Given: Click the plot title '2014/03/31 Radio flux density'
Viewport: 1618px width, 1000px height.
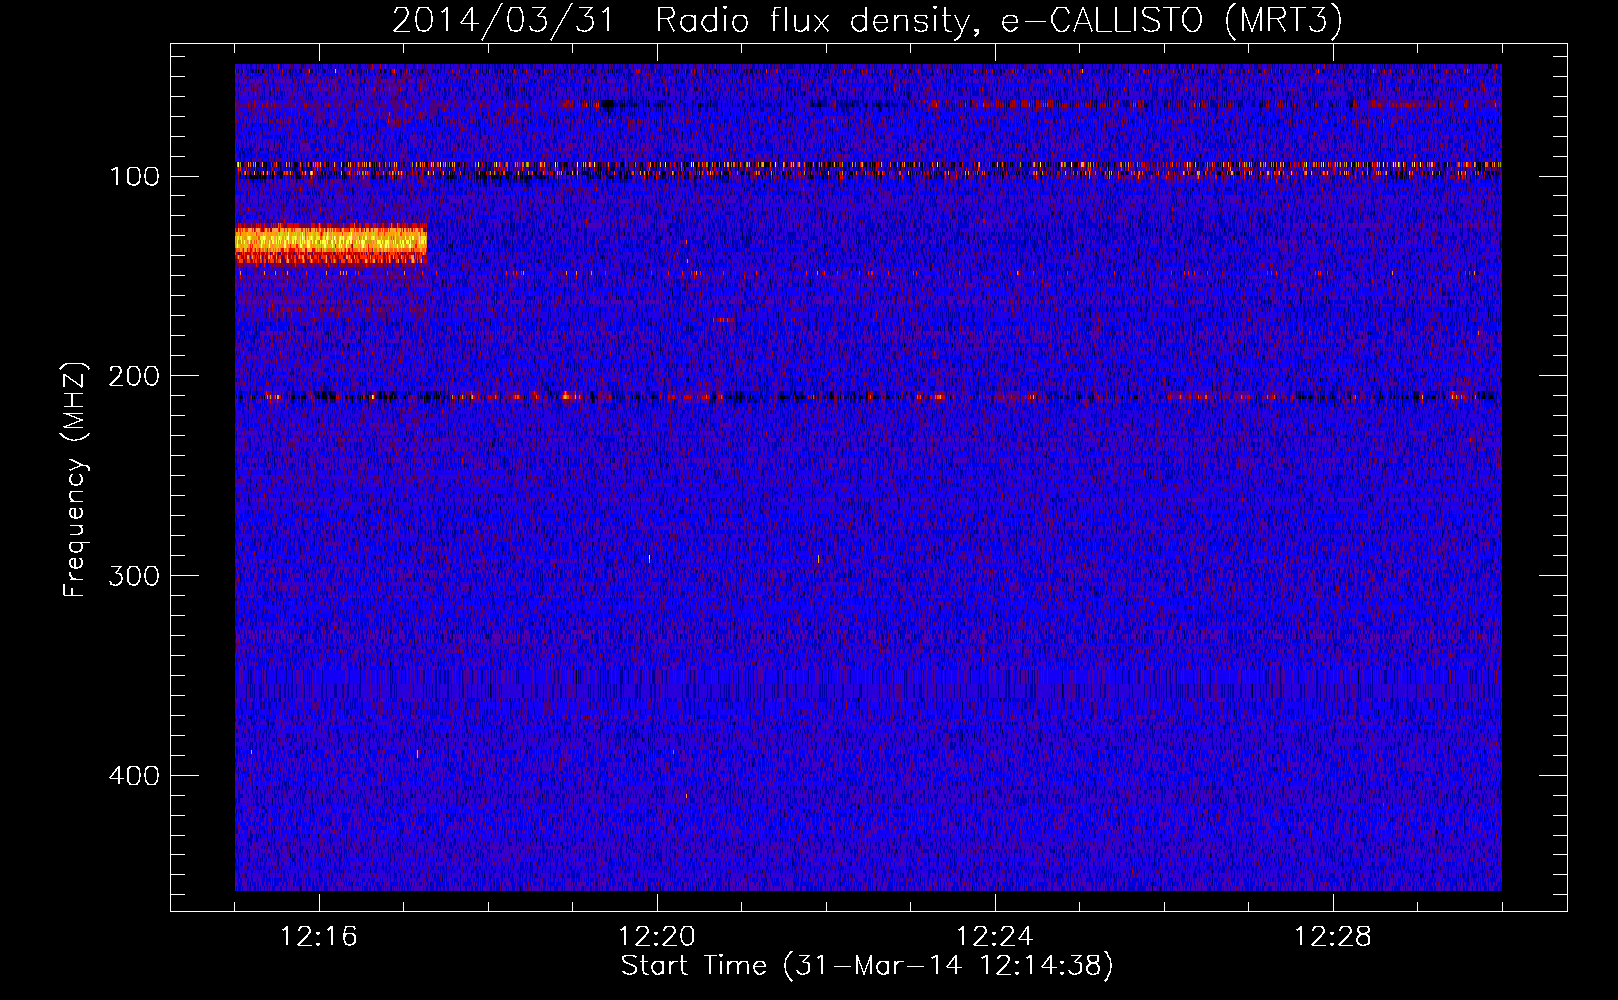Looking at the screenshot, I should click(x=680, y=21).
